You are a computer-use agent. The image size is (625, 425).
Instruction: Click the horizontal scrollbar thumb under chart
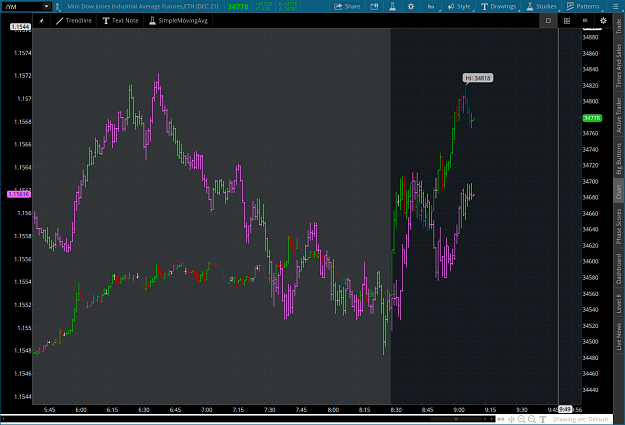click(457, 419)
